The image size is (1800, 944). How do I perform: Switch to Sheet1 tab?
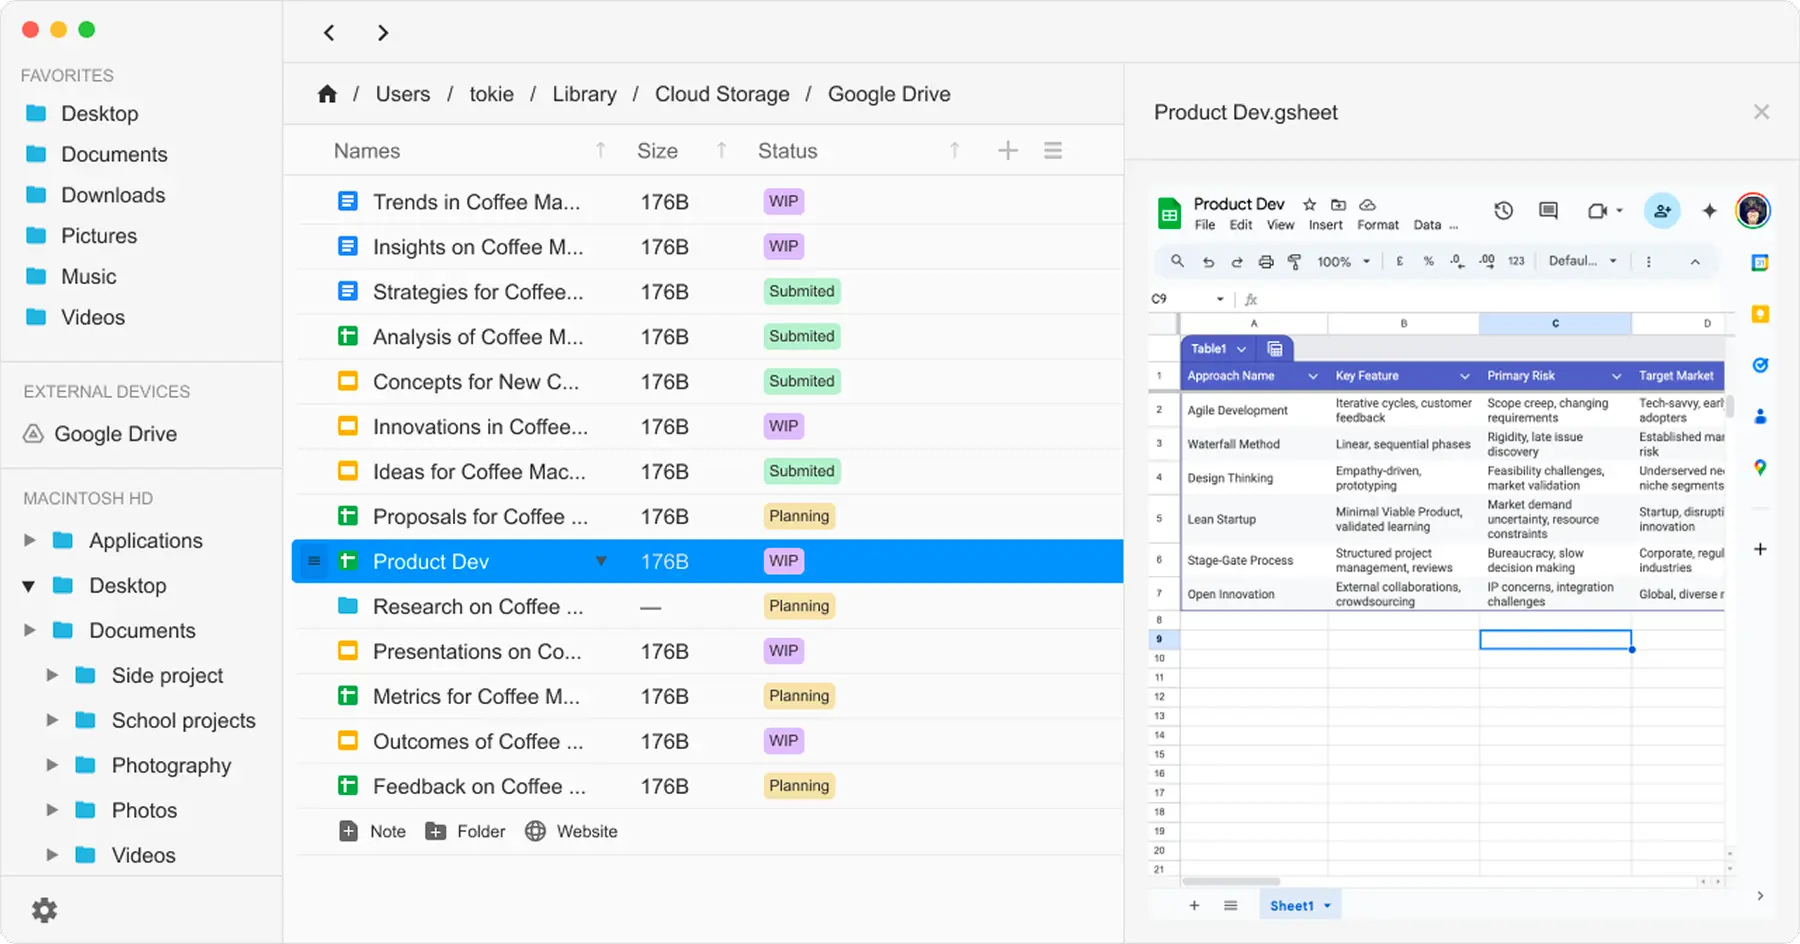click(x=1292, y=906)
